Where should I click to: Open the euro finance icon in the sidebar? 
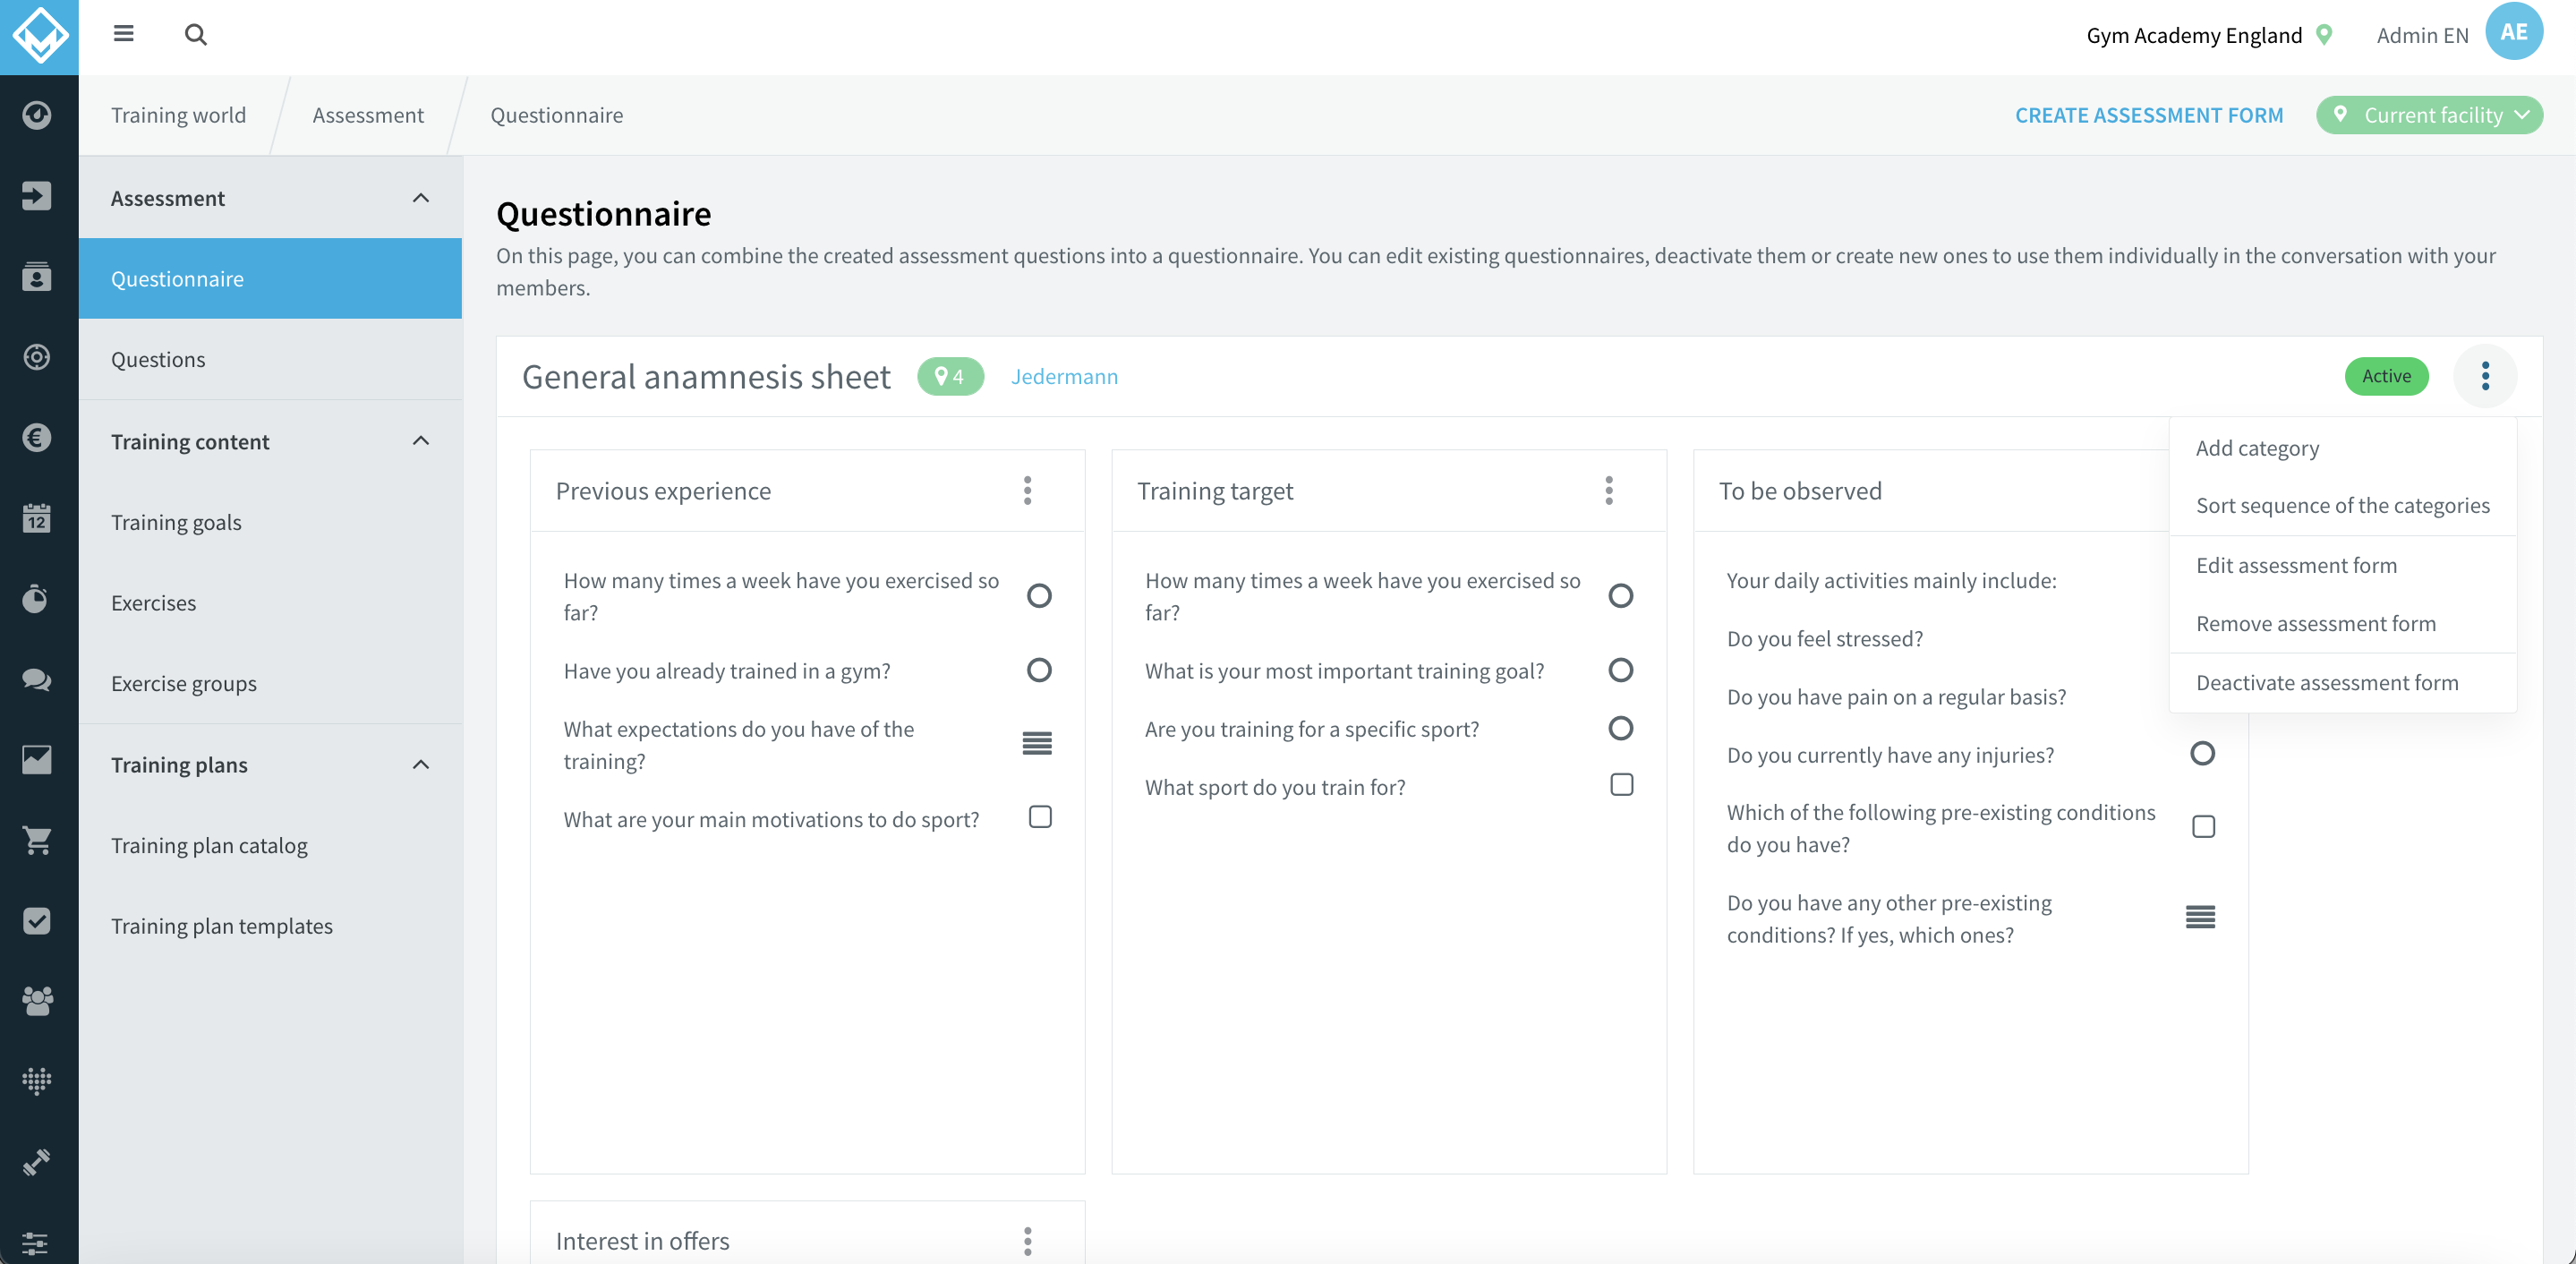coord(37,437)
